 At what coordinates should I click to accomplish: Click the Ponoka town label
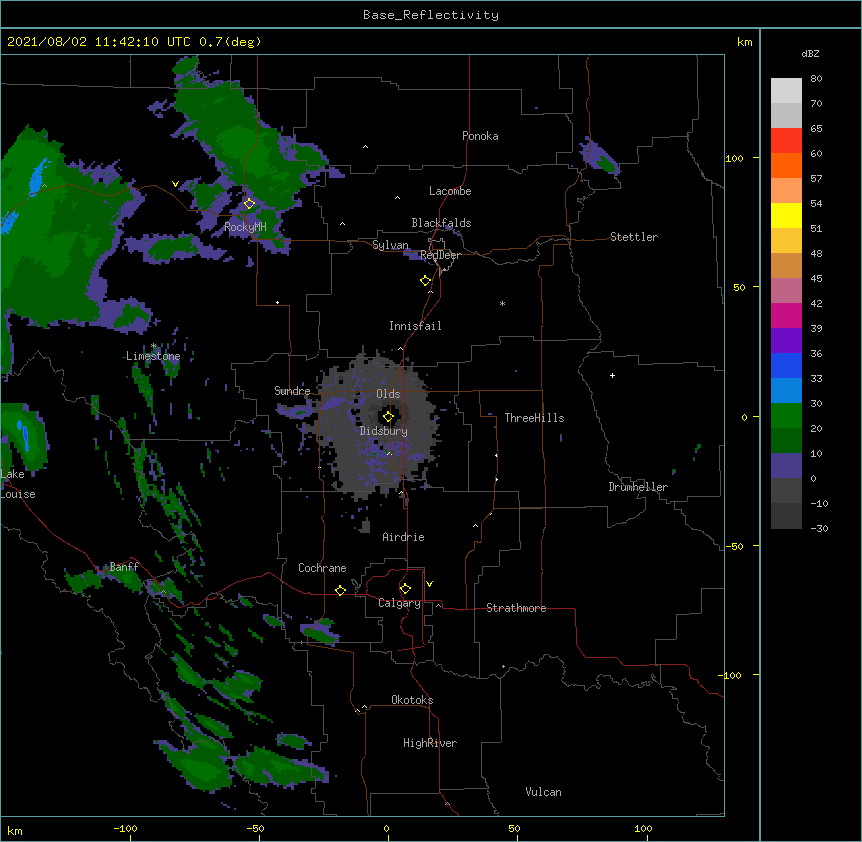(480, 136)
